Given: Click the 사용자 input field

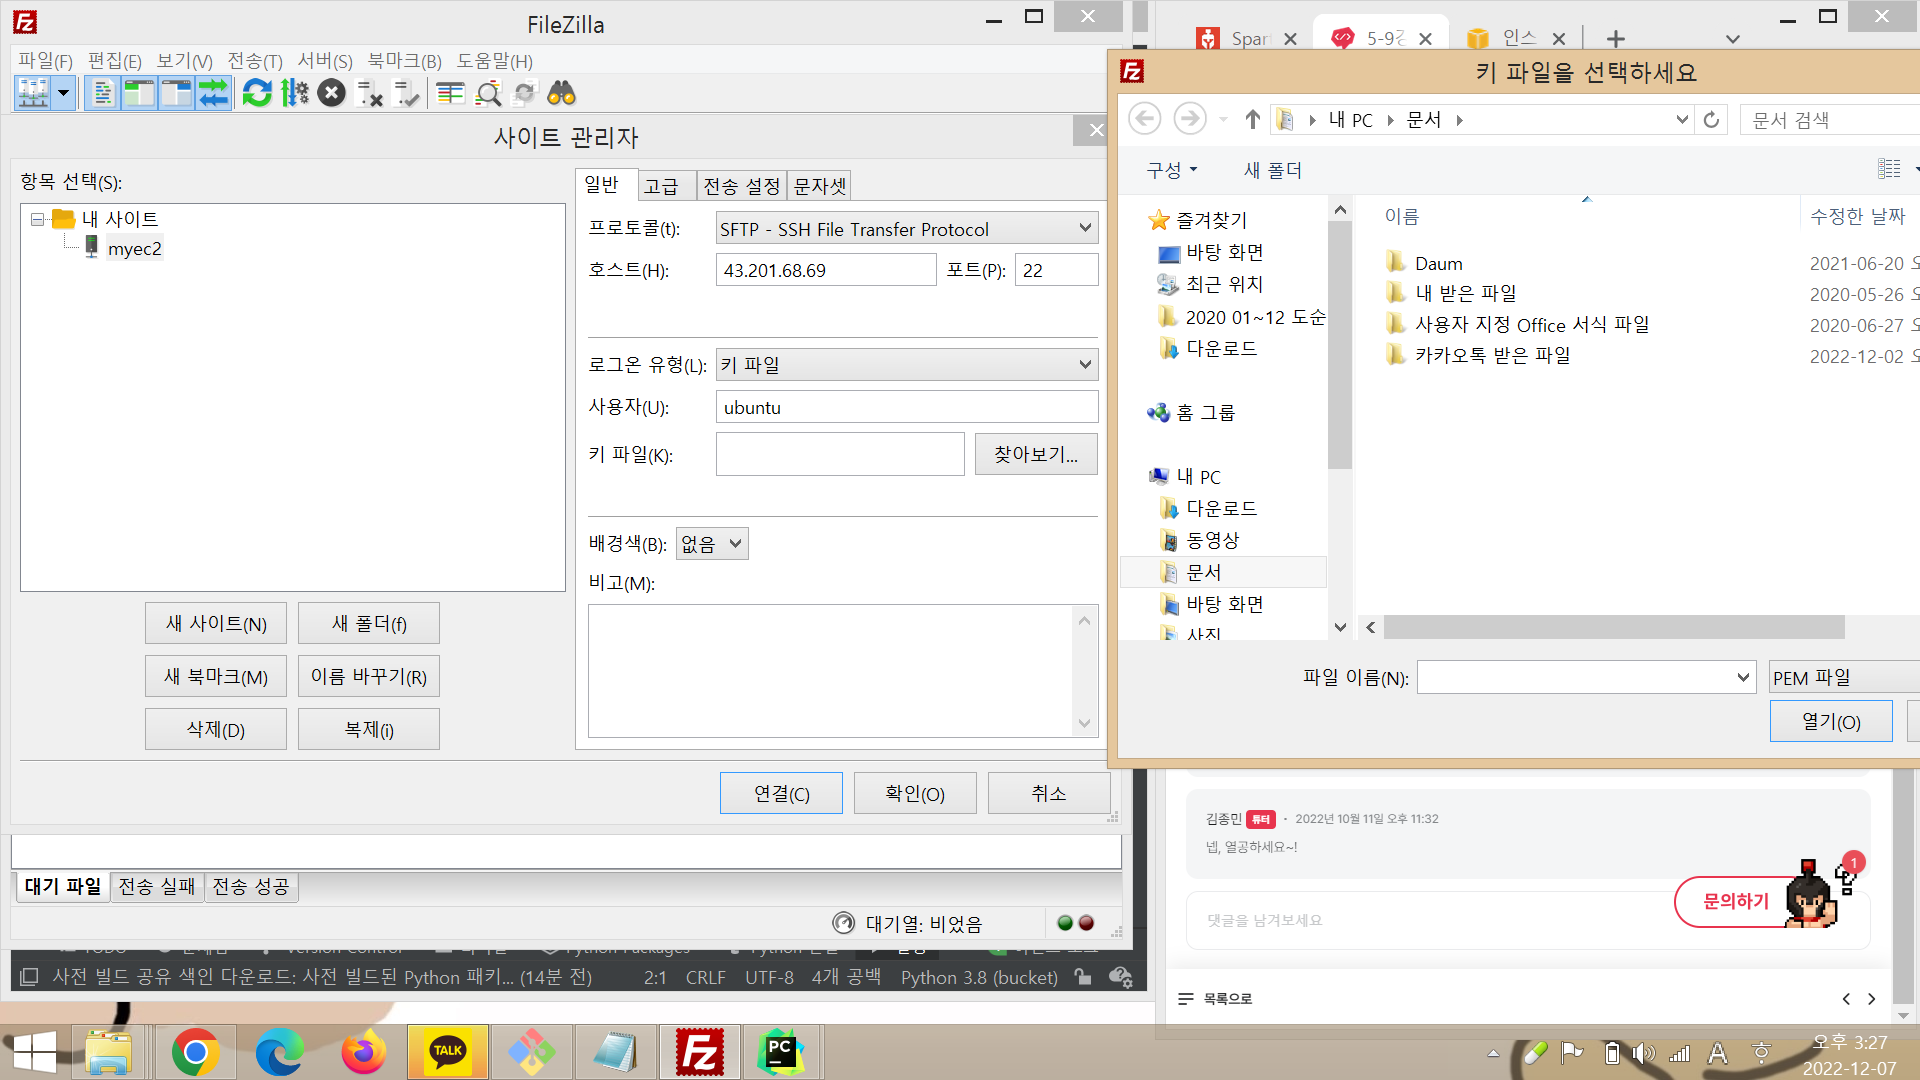Looking at the screenshot, I should (x=907, y=407).
